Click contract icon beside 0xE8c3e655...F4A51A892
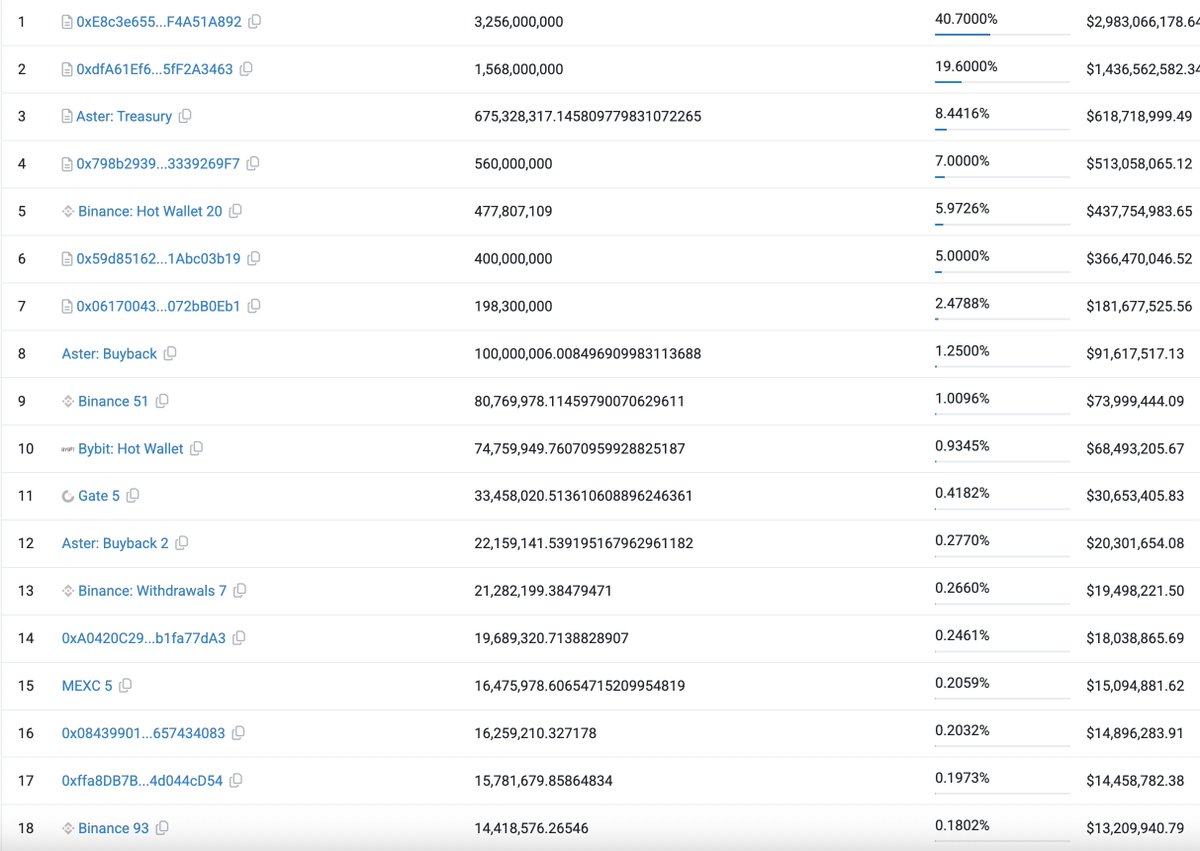The height and width of the screenshot is (851, 1200). click(67, 21)
